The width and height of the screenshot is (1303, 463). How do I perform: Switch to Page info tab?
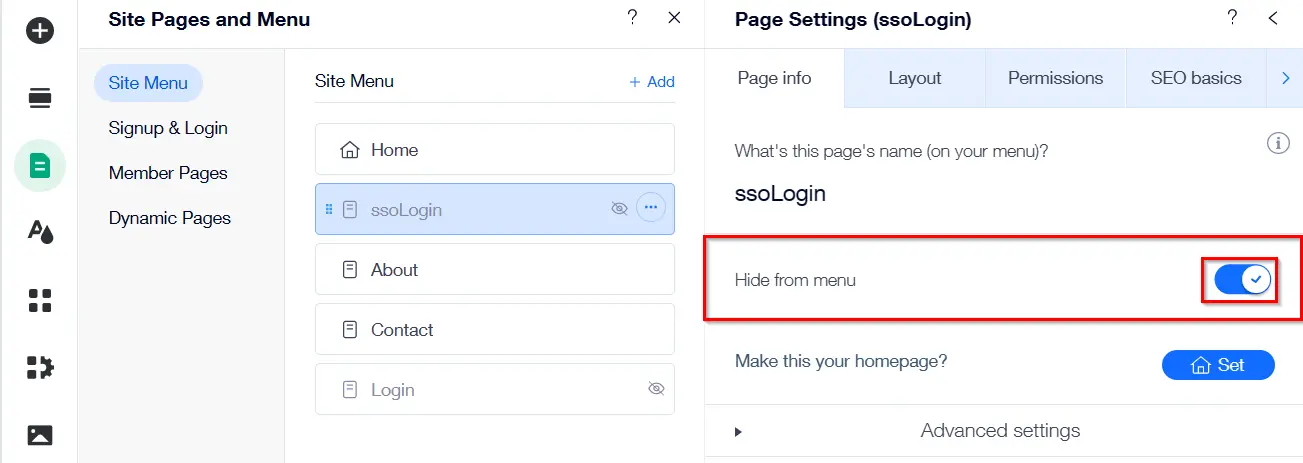774,78
